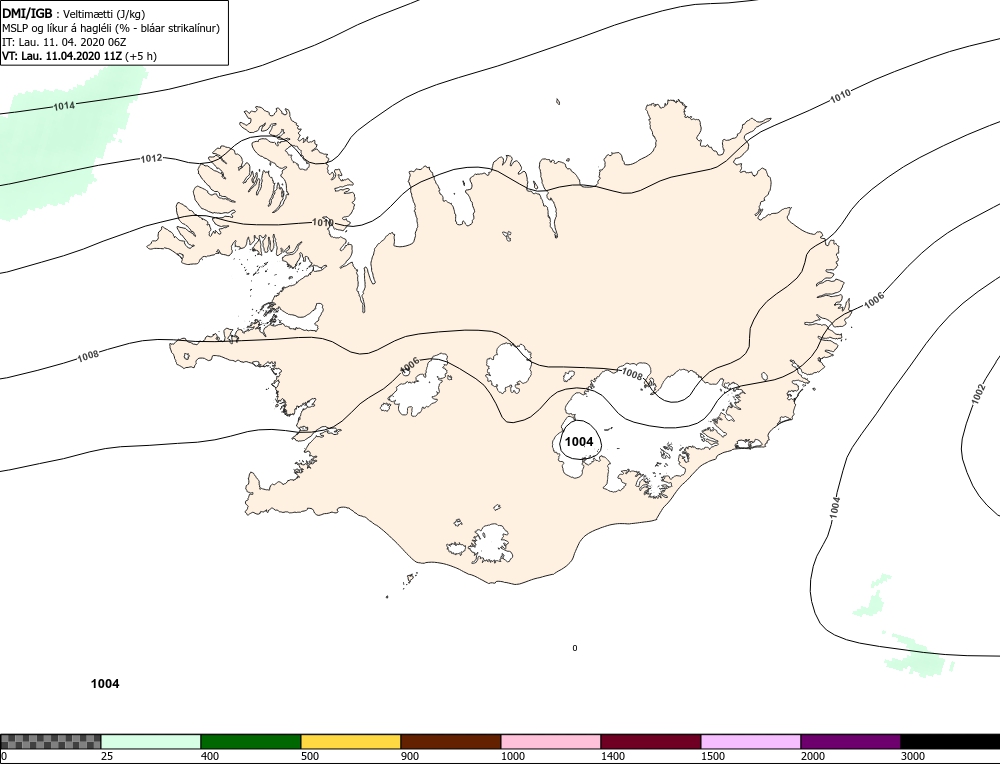Click the lavender 1500–2000 legend swatch
This screenshot has width=1000, height=764.
(x=751, y=742)
